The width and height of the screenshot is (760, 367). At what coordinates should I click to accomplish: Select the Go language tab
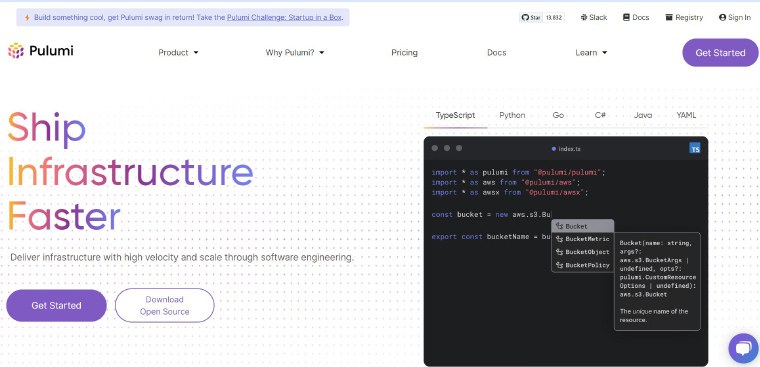click(558, 115)
